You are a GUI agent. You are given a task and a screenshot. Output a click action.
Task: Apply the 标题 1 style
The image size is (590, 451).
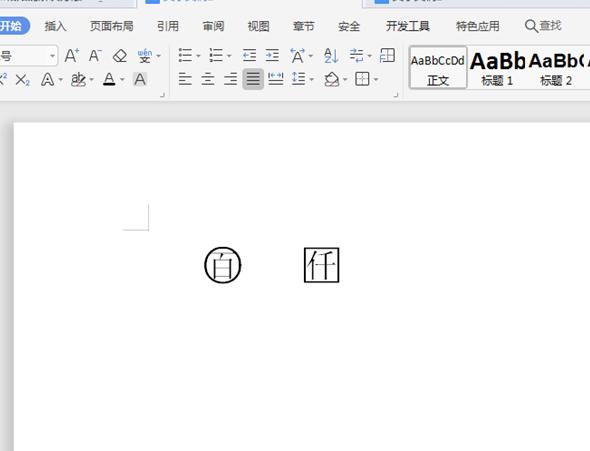497,68
